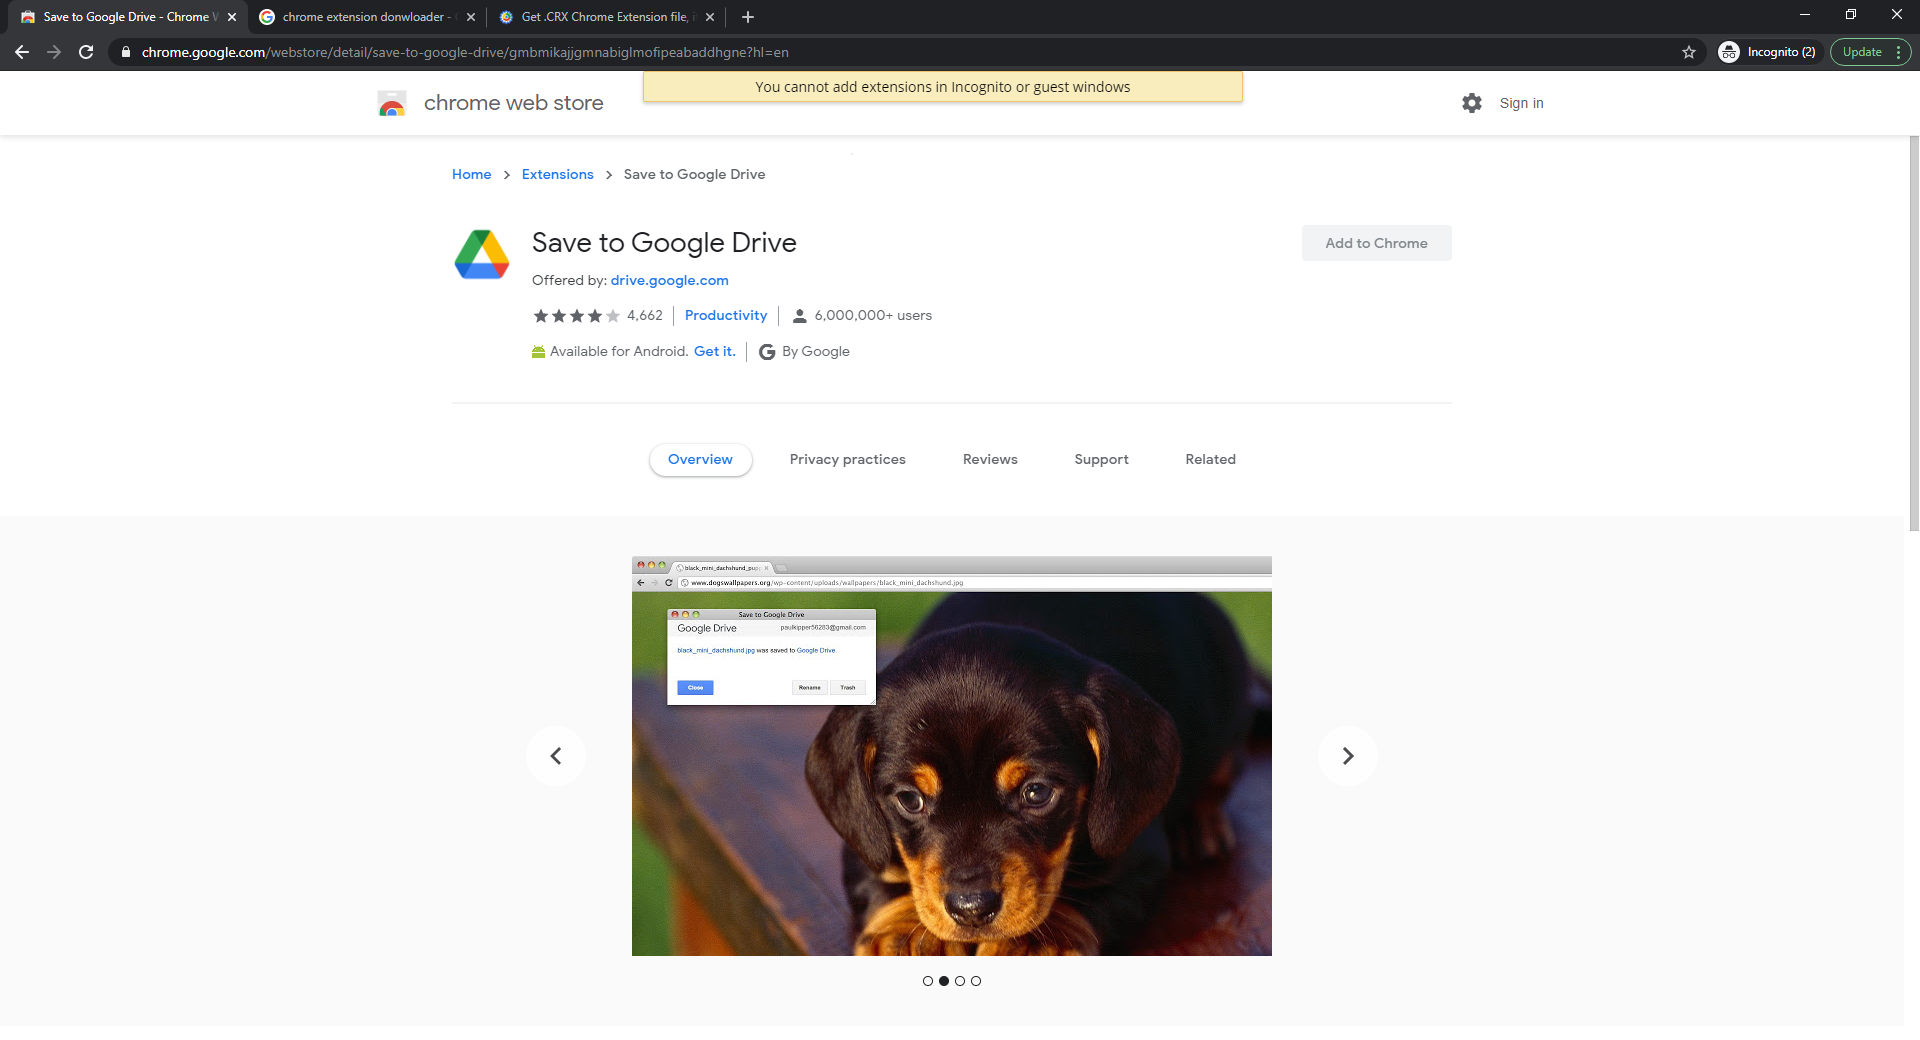This screenshot has width=1920, height=1040.
Task: Click the page vertical scrollbar
Action: point(1913,332)
